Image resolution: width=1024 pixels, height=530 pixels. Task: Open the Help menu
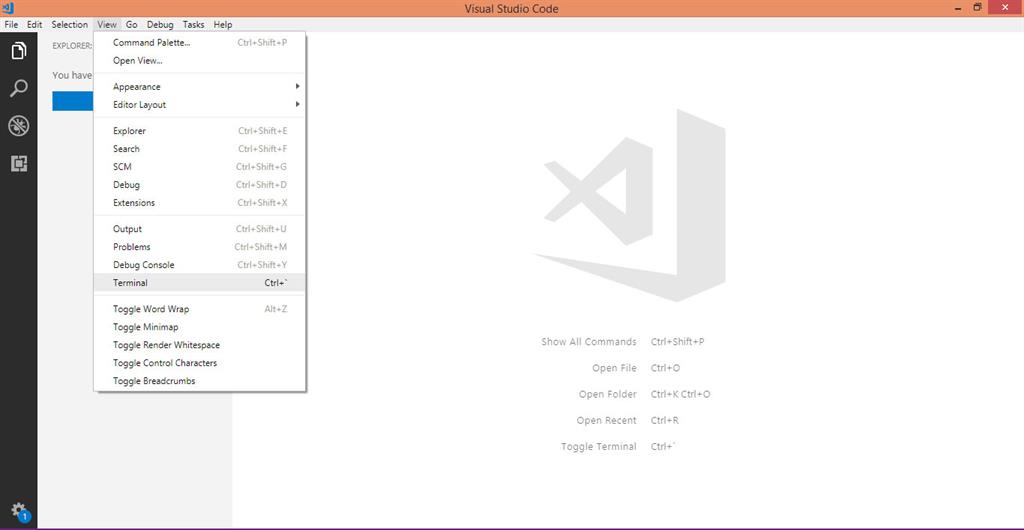coord(223,25)
